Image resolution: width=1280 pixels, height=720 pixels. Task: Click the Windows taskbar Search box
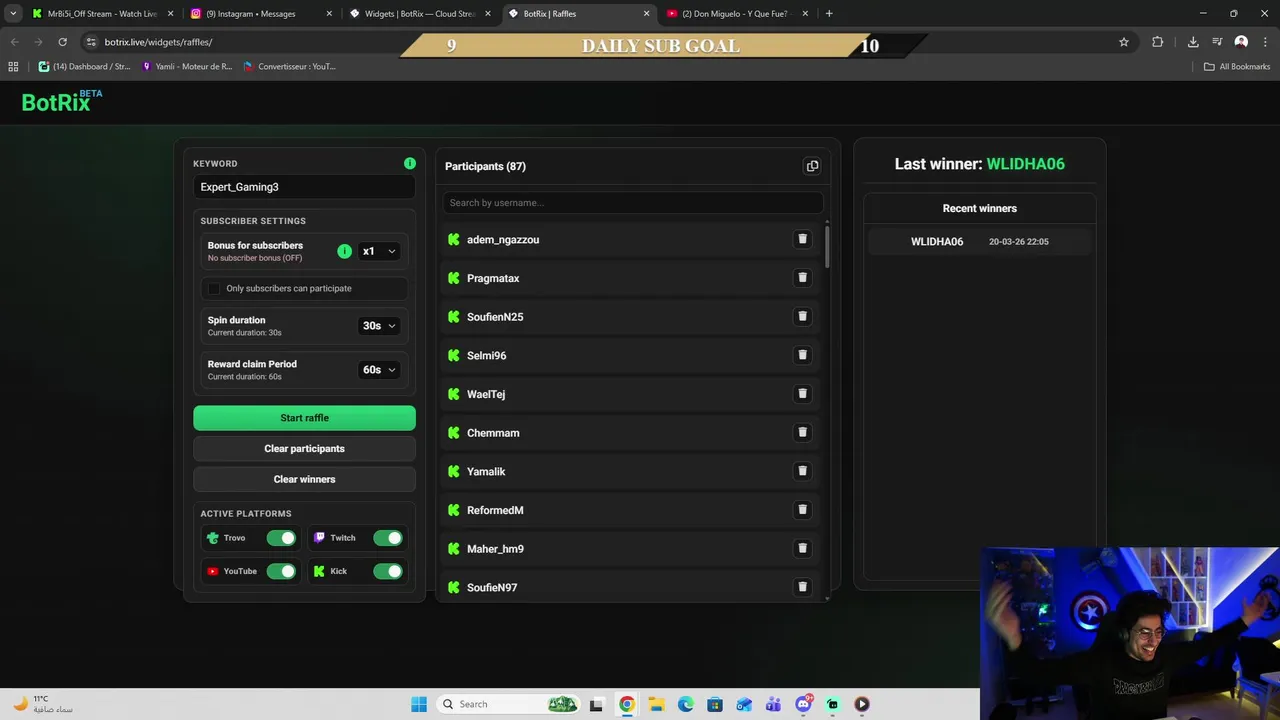[x=508, y=704]
